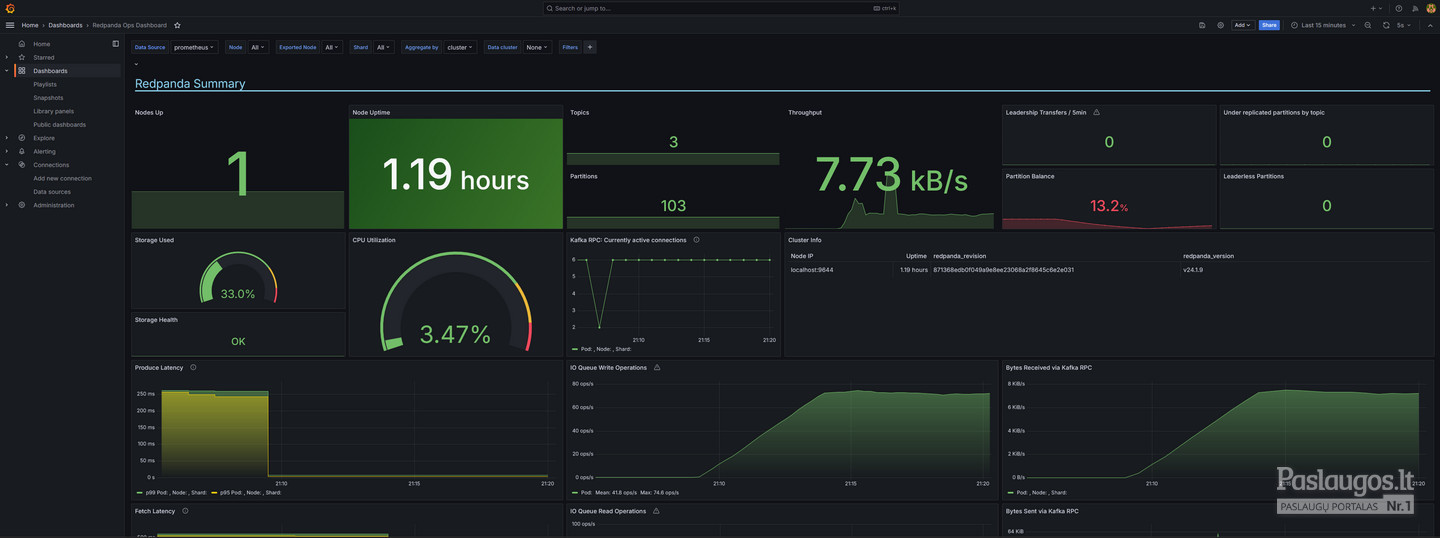Expand the Alerting sidebar section
Screen dimensions: 1440x538
(x=6, y=151)
